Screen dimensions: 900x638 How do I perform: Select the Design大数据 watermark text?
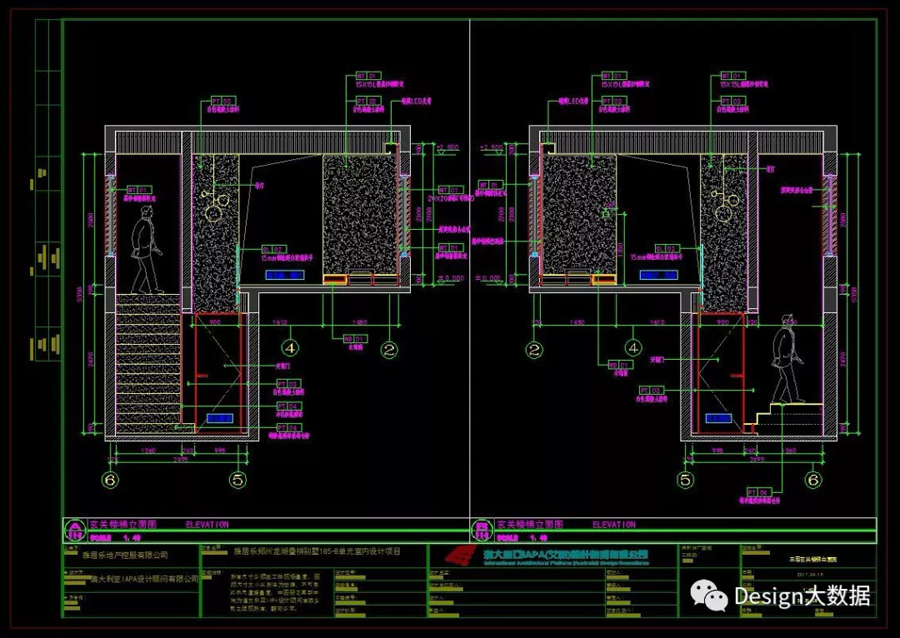click(x=802, y=597)
